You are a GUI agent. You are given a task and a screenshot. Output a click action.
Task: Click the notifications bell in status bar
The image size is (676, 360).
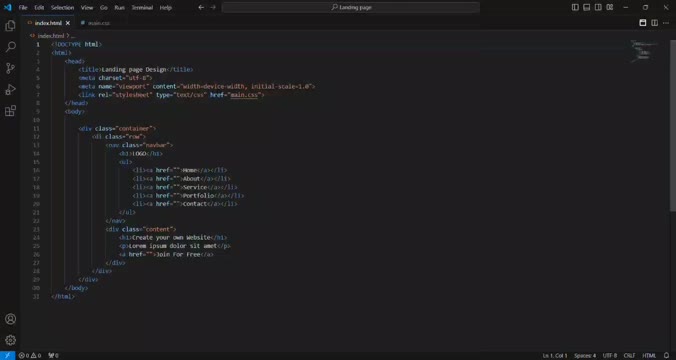point(667,356)
